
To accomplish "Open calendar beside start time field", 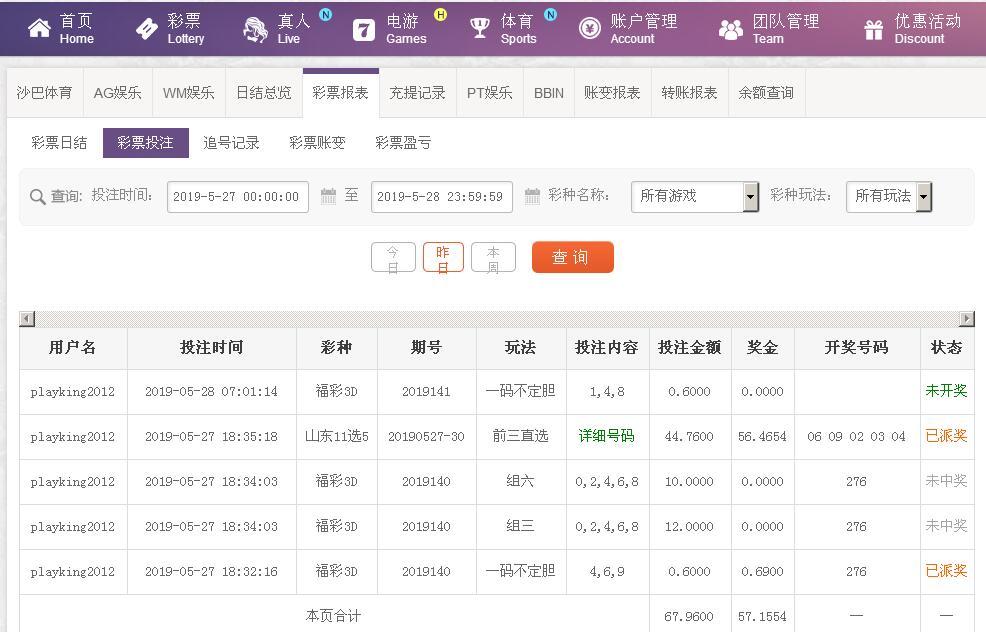I will pyautogui.click(x=328, y=196).
